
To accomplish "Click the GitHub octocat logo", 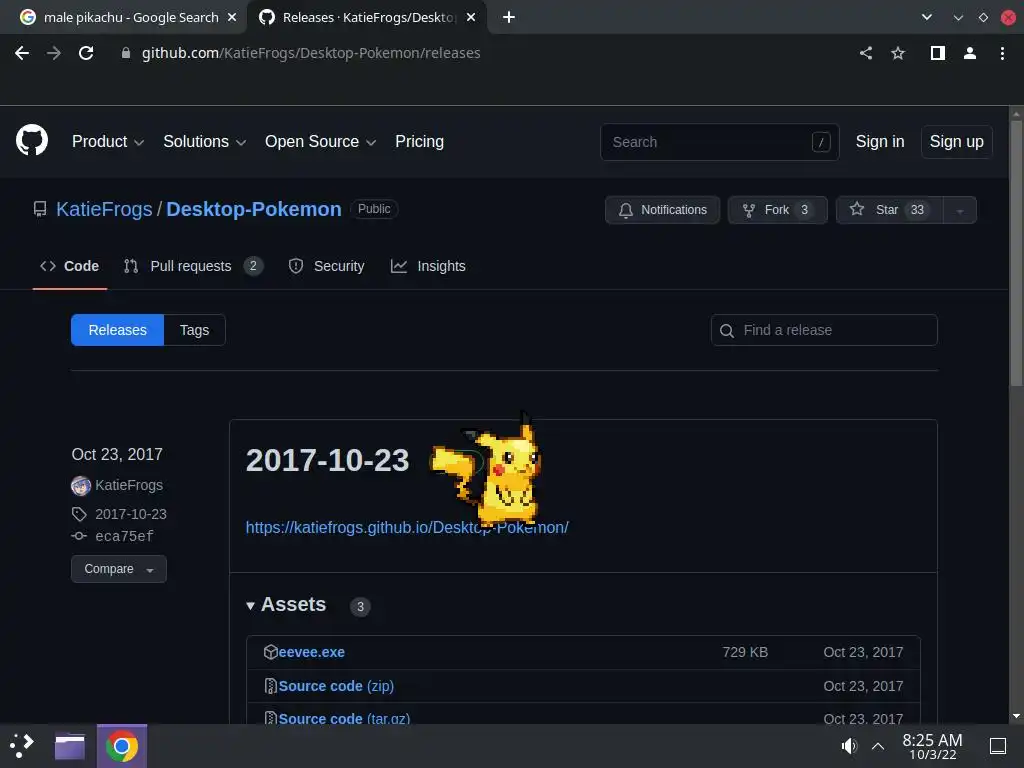I will tap(32, 140).
